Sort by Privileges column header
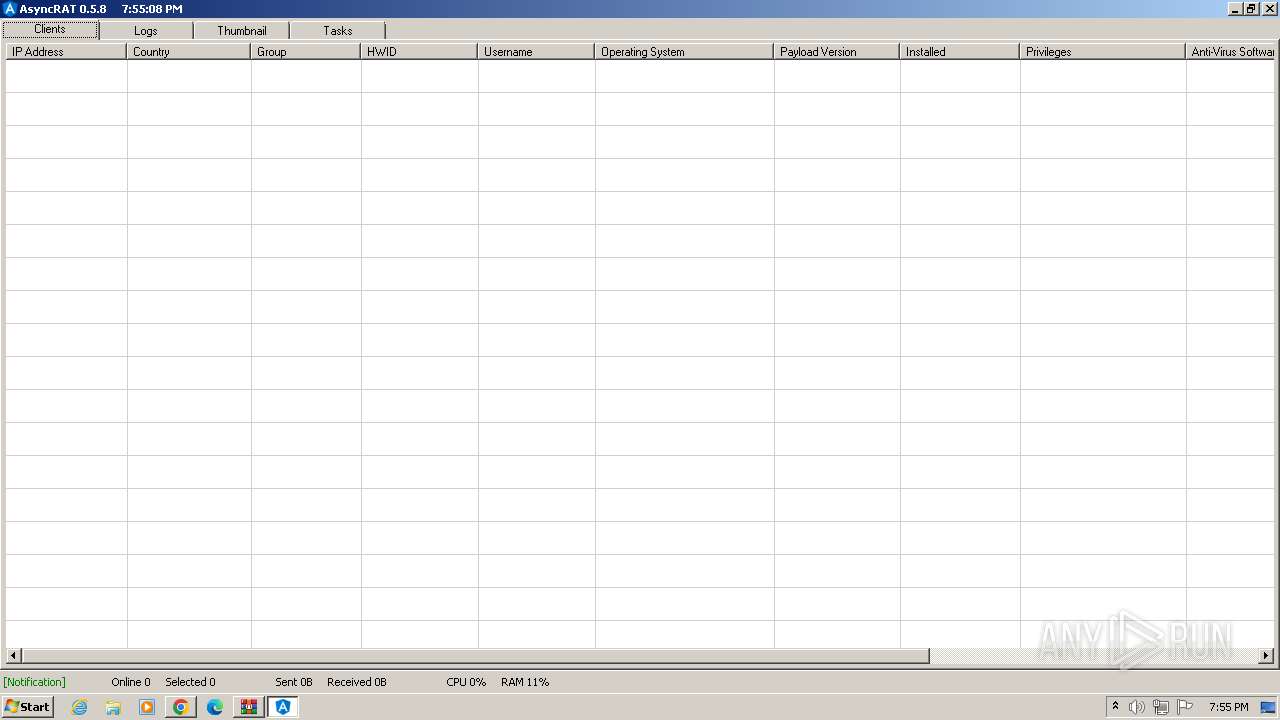Viewport: 1280px width, 720px height. [1102, 52]
